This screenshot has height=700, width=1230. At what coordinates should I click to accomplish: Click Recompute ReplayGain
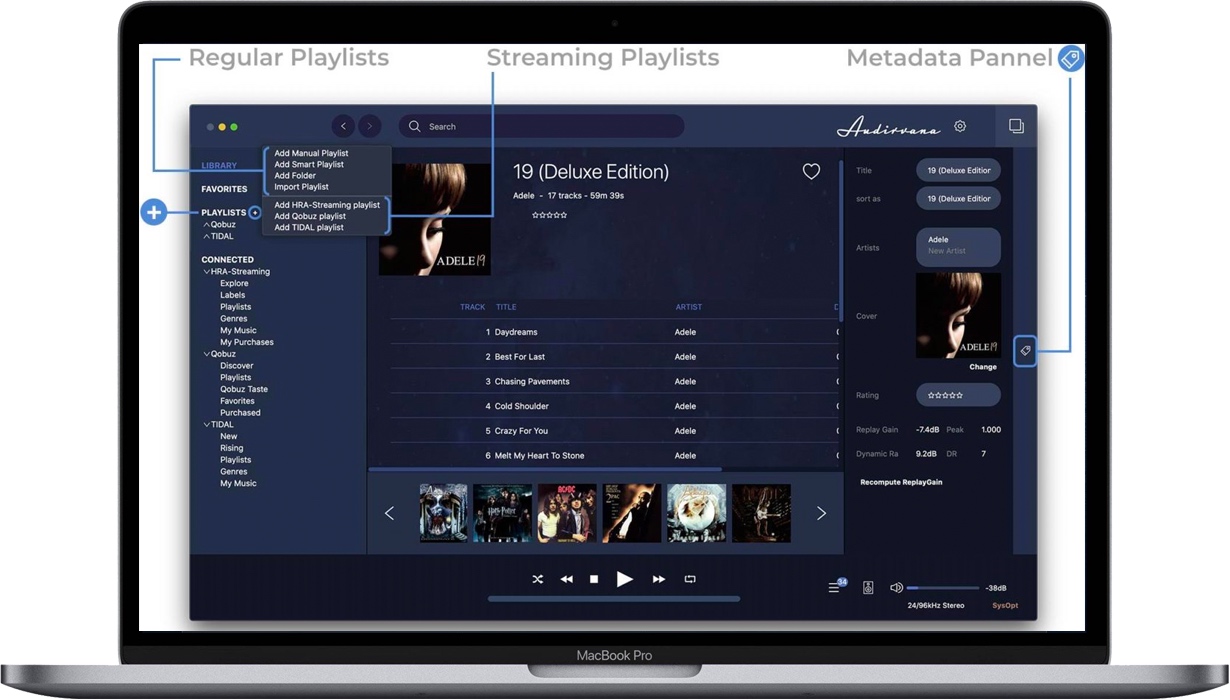click(x=901, y=482)
